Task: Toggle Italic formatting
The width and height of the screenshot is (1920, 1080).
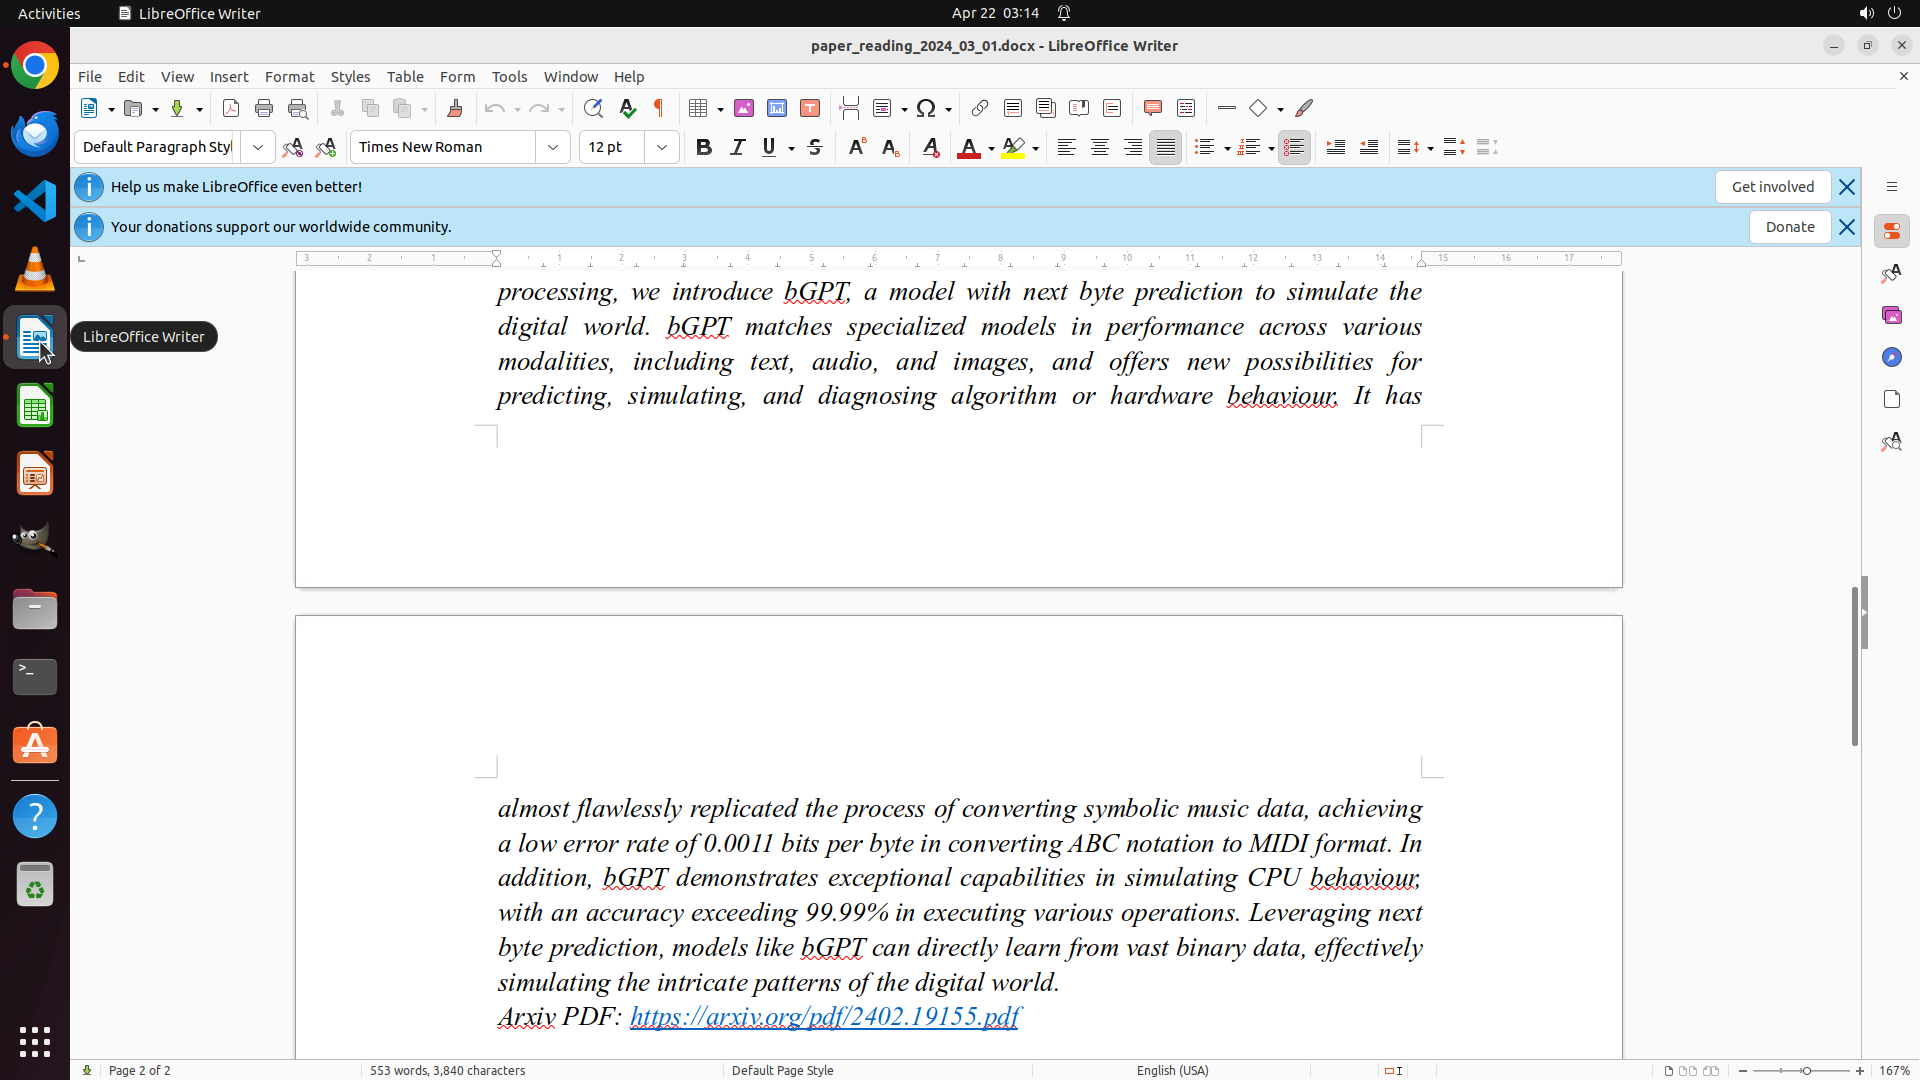Action: [738, 147]
